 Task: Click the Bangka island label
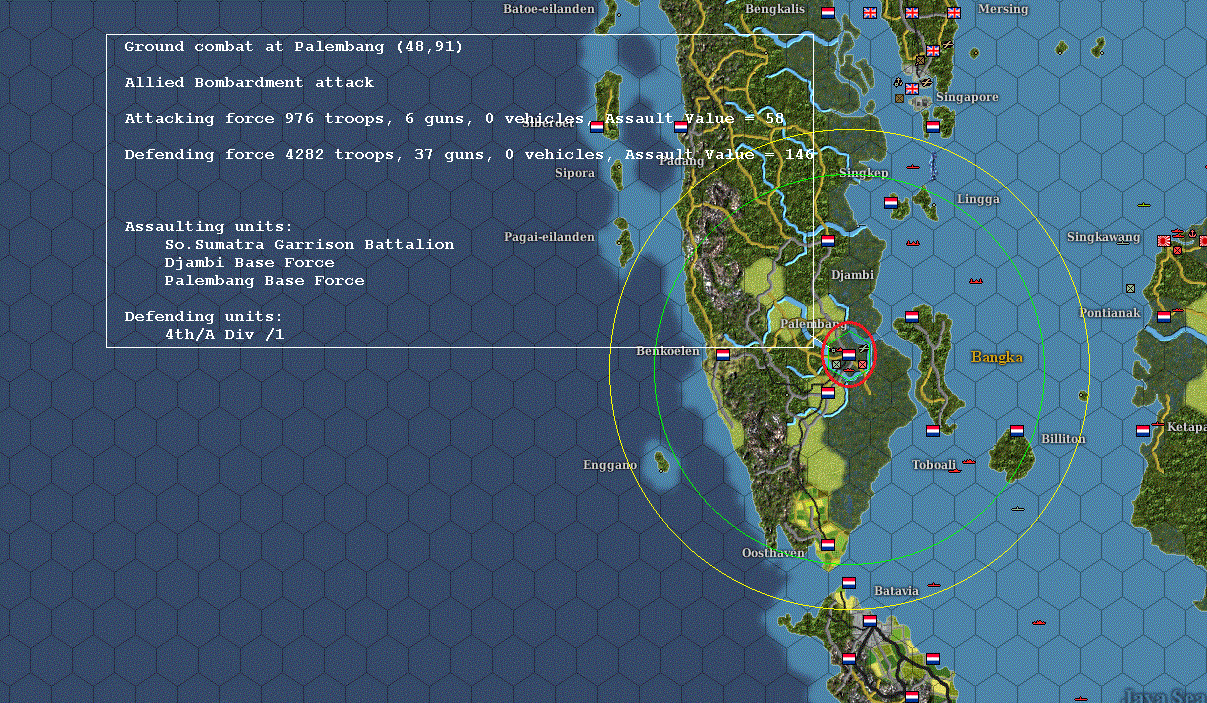pyautogui.click(x=997, y=356)
